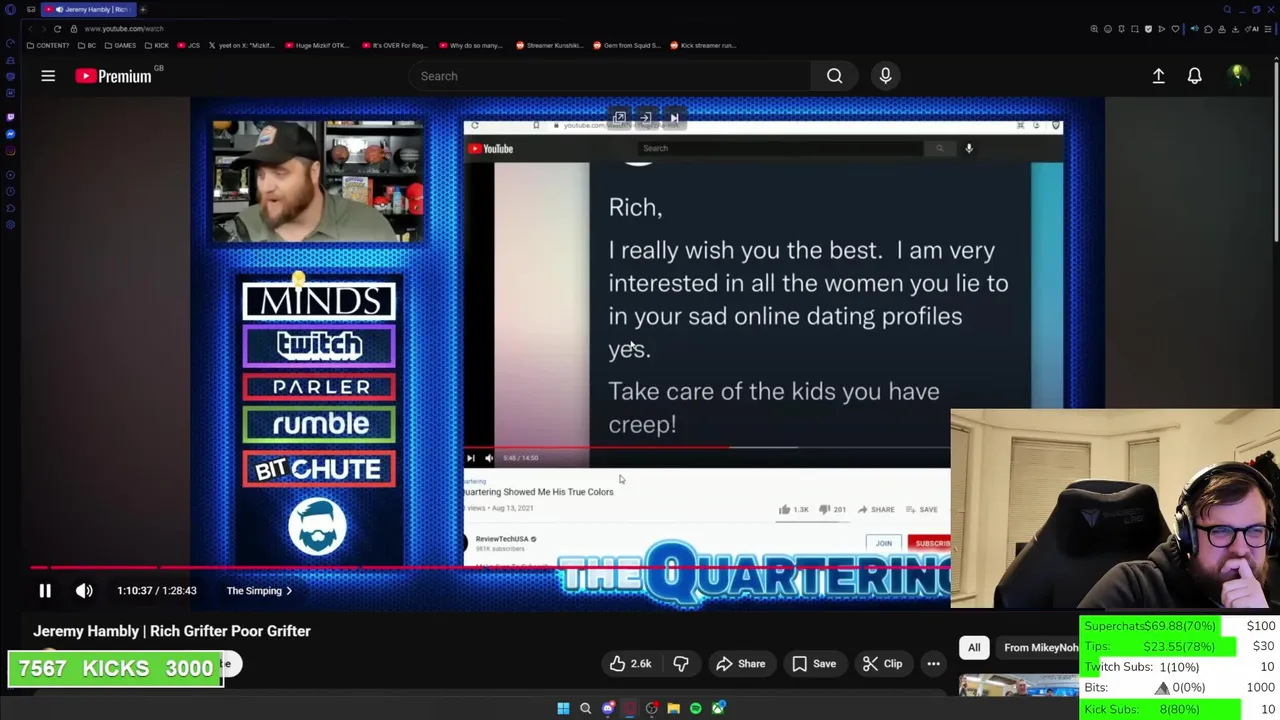Click the heart bookmark toolbar icon
1280x720 pixels.
tap(1175, 29)
